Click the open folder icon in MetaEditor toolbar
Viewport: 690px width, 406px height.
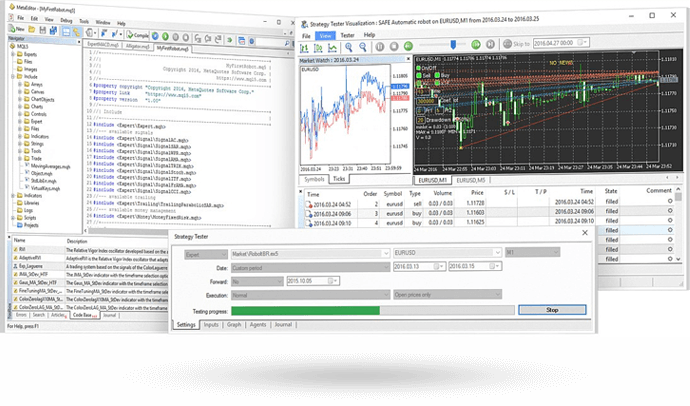(32, 29)
